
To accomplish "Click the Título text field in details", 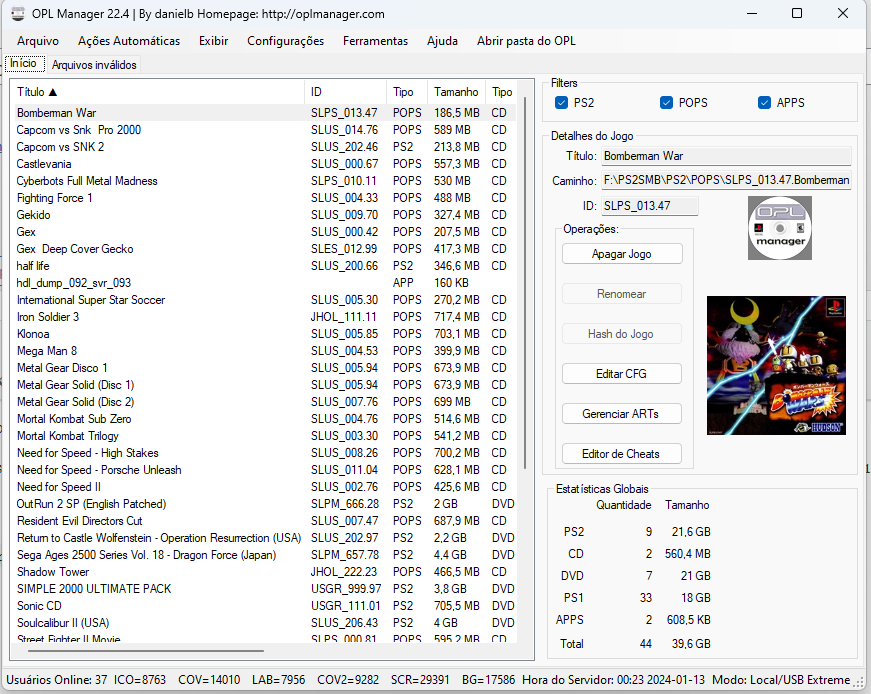I will [725, 156].
